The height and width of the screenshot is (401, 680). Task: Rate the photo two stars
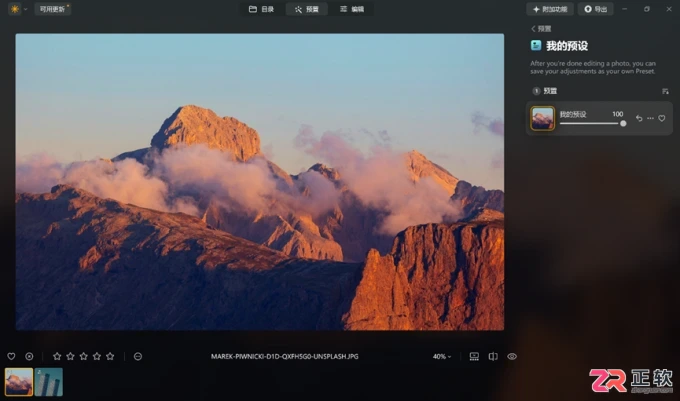click(70, 356)
